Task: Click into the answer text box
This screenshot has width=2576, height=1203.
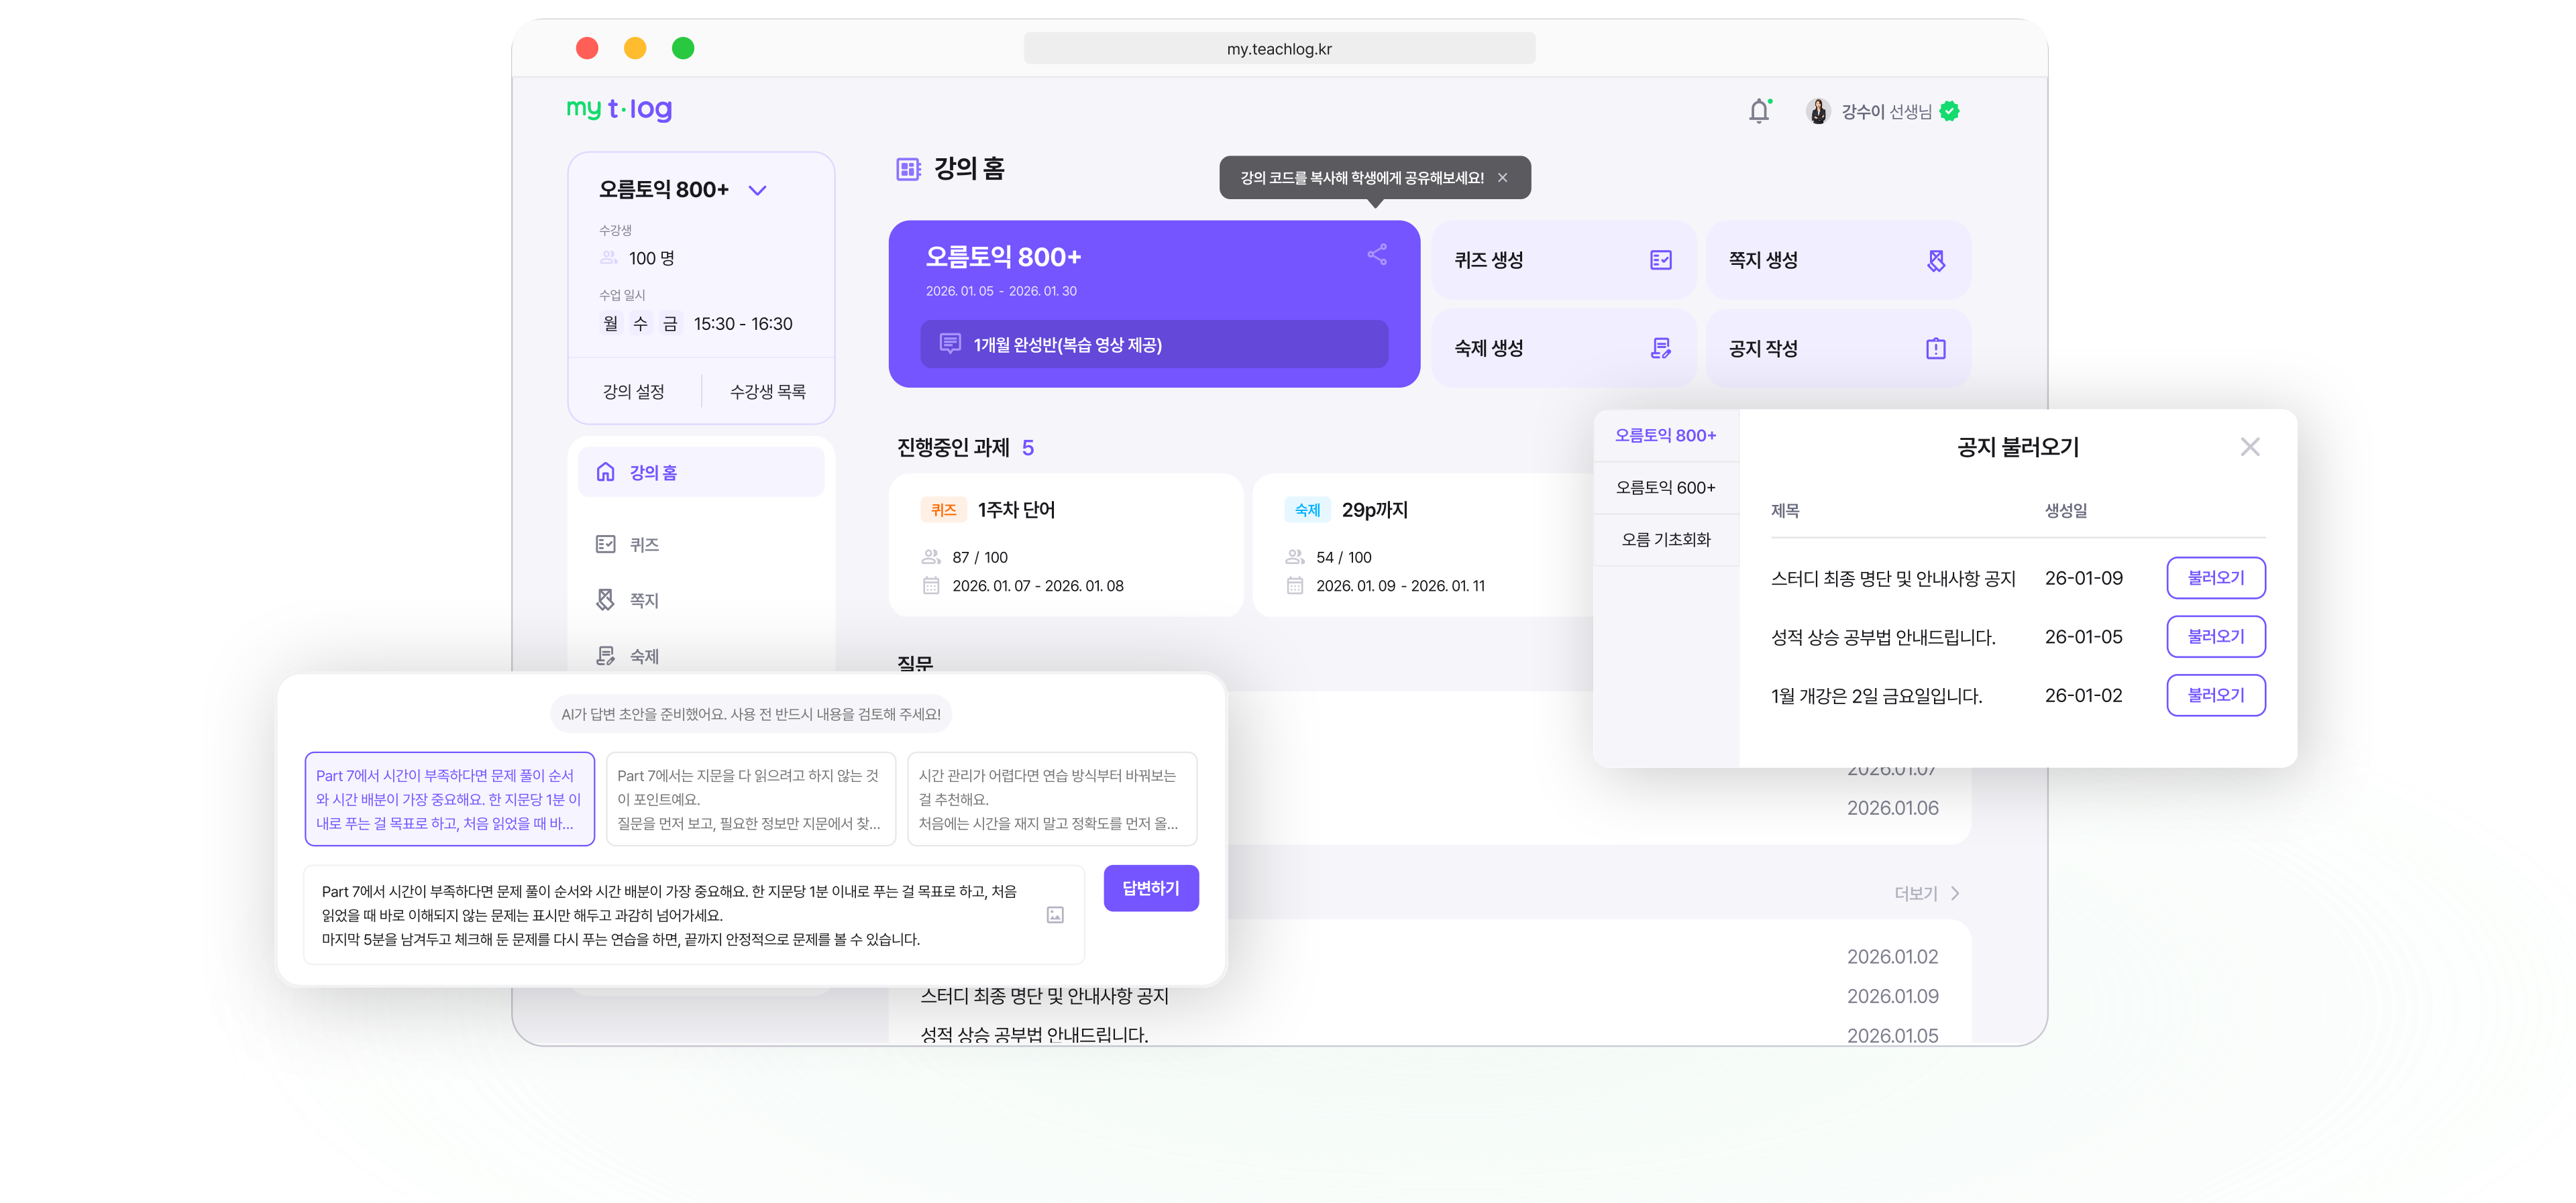Action: [x=693, y=914]
